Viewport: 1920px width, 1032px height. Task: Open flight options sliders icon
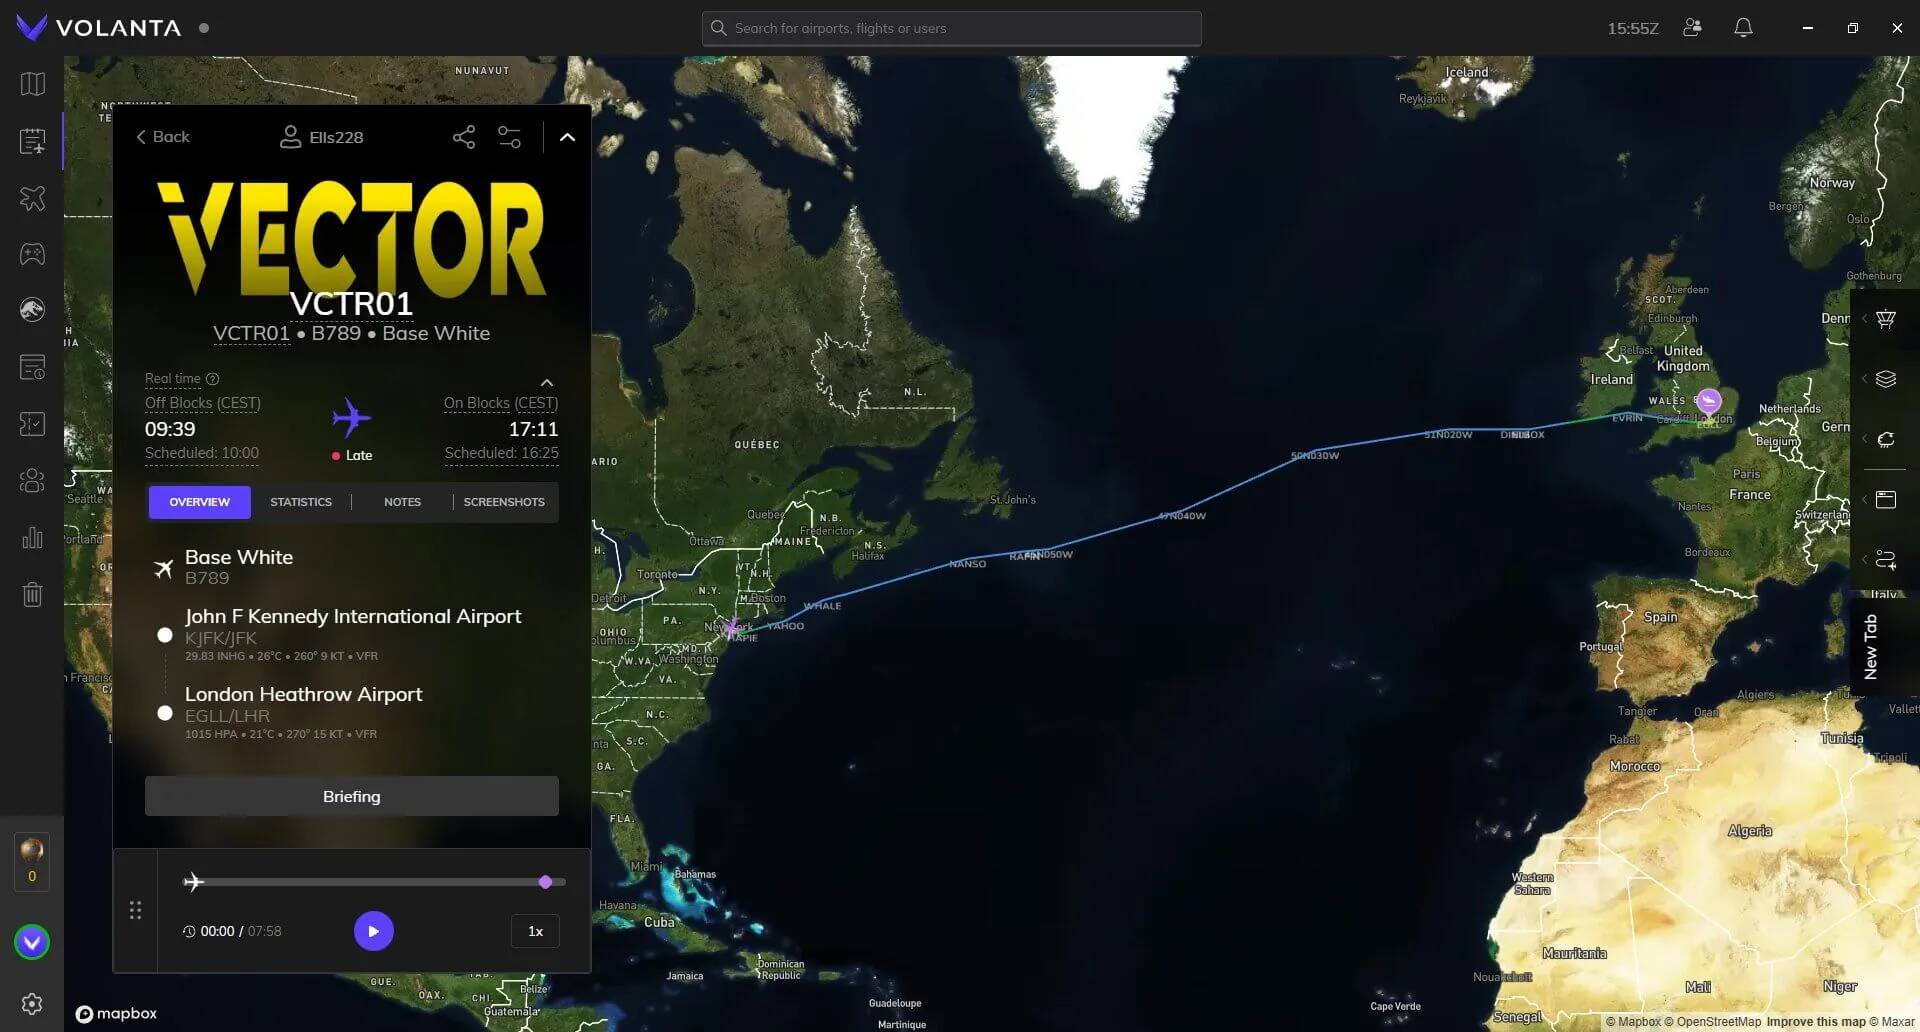[510, 137]
